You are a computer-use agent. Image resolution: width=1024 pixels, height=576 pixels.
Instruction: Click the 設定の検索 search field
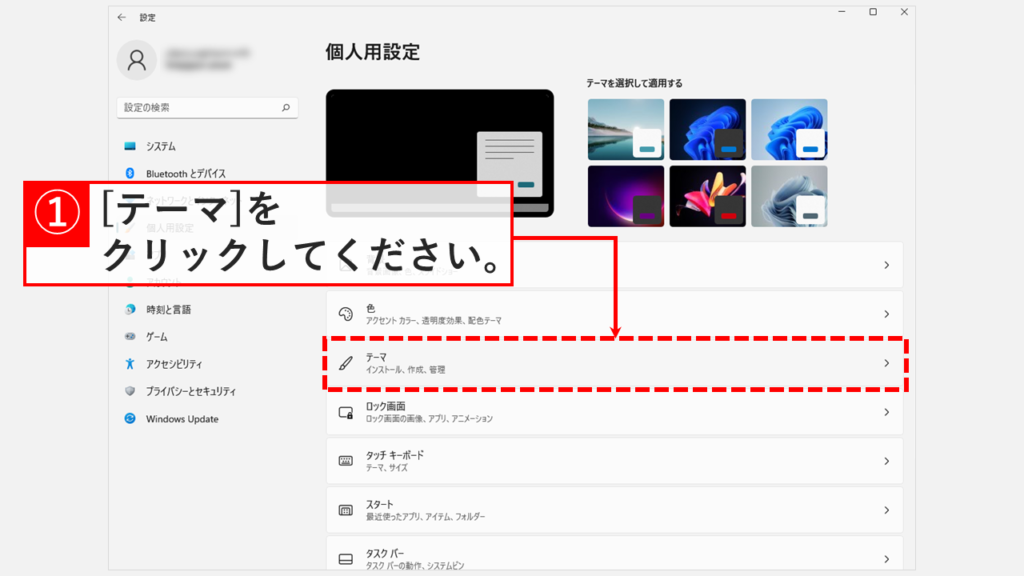point(198,107)
